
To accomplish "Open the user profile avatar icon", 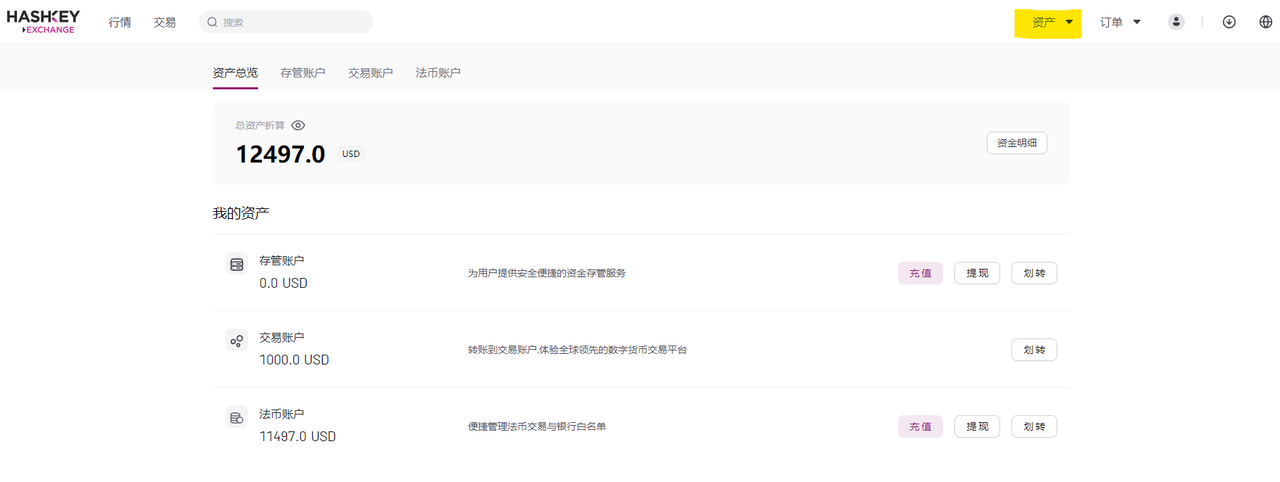I will (1176, 22).
